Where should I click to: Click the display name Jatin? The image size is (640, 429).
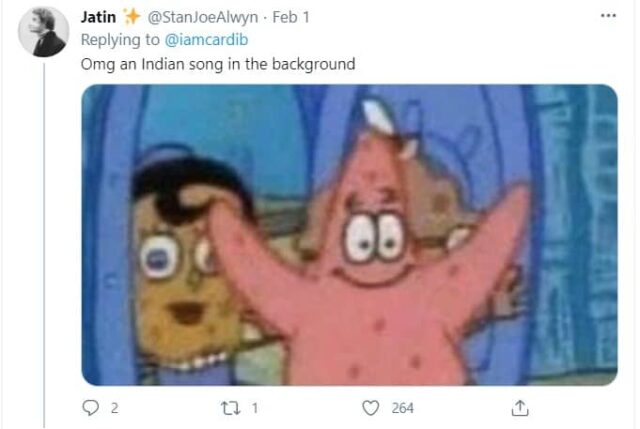pyautogui.click(x=98, y=17)
